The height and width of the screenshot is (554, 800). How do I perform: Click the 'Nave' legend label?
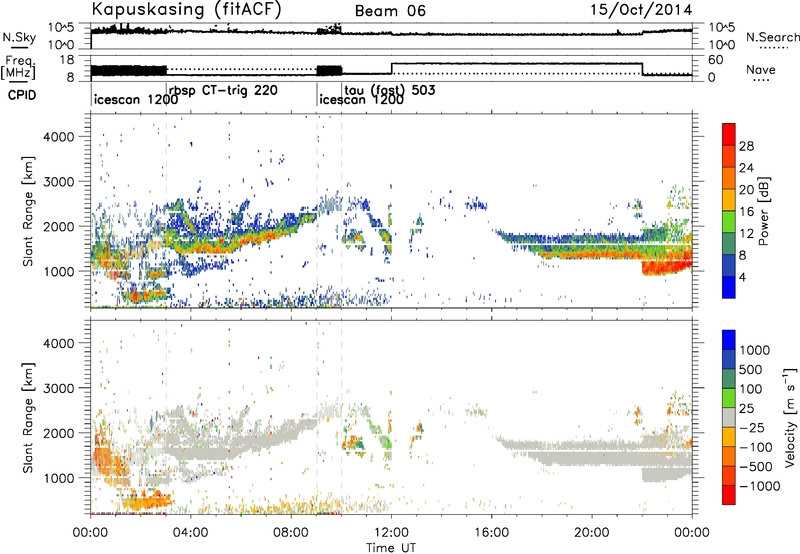tap(761, 70)
